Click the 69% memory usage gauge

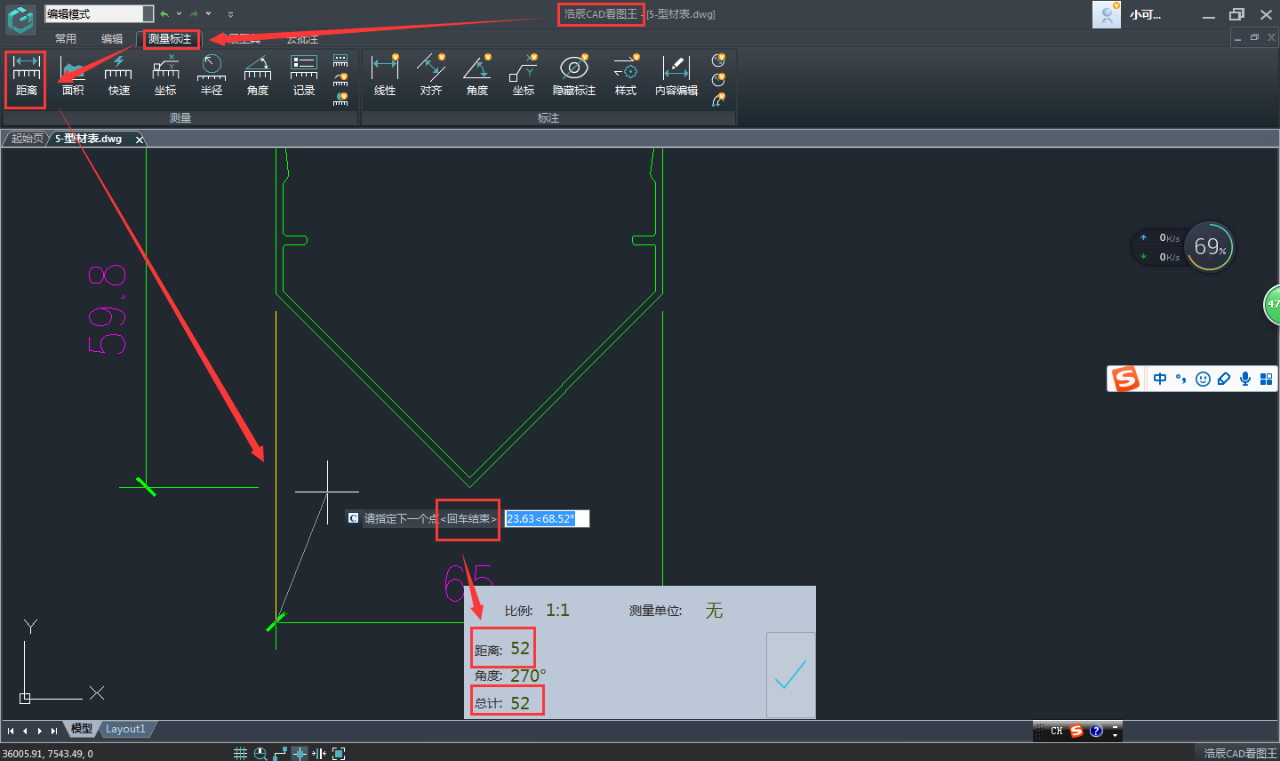click(x=1209, y=246)
